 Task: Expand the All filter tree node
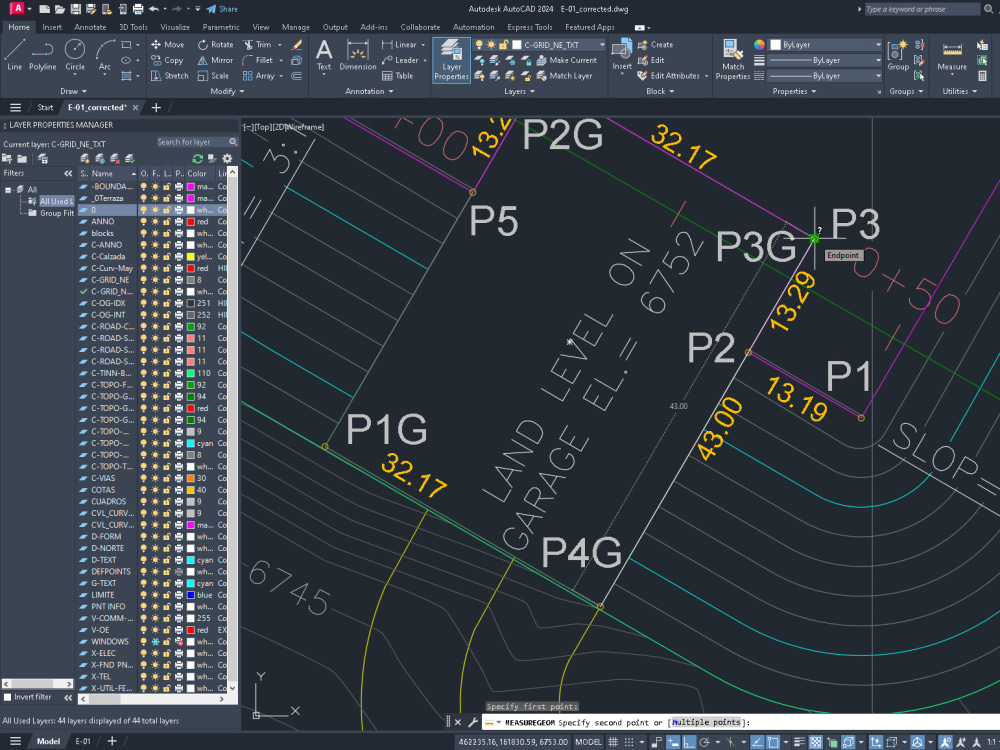8,190
